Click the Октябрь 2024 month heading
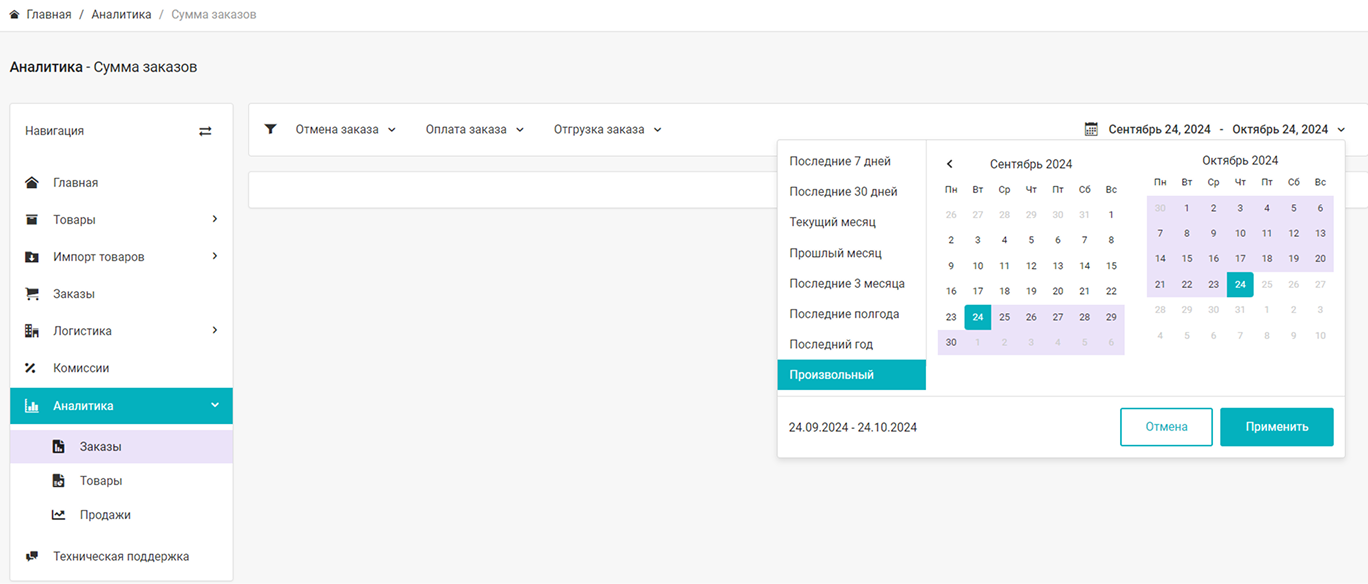The image size is (1368, 584). coord(1240,160)
